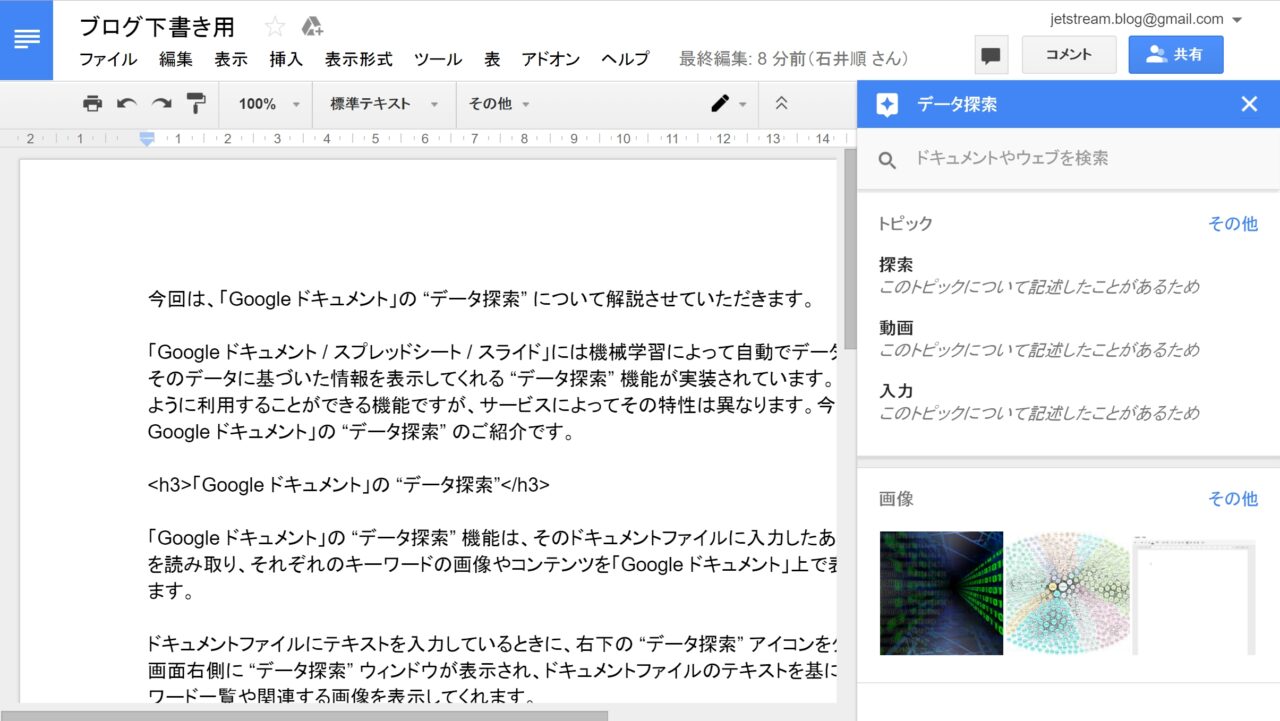Click the Docs home hamburger icon
1280x721 pixels.
pyautogui.click(x=27, y=40)
